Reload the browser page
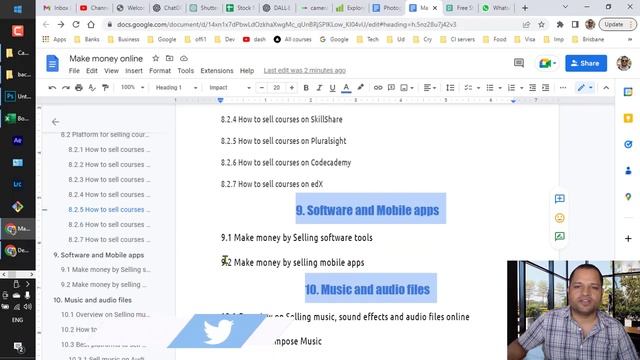Screen dimensions: 640x360 coord(76,24)
